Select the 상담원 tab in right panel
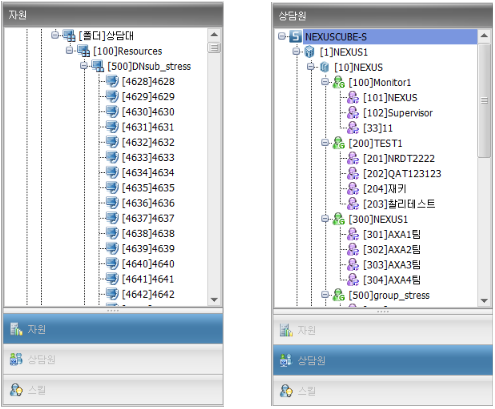This screenshot has width=495, height=409. click(383, 360)
